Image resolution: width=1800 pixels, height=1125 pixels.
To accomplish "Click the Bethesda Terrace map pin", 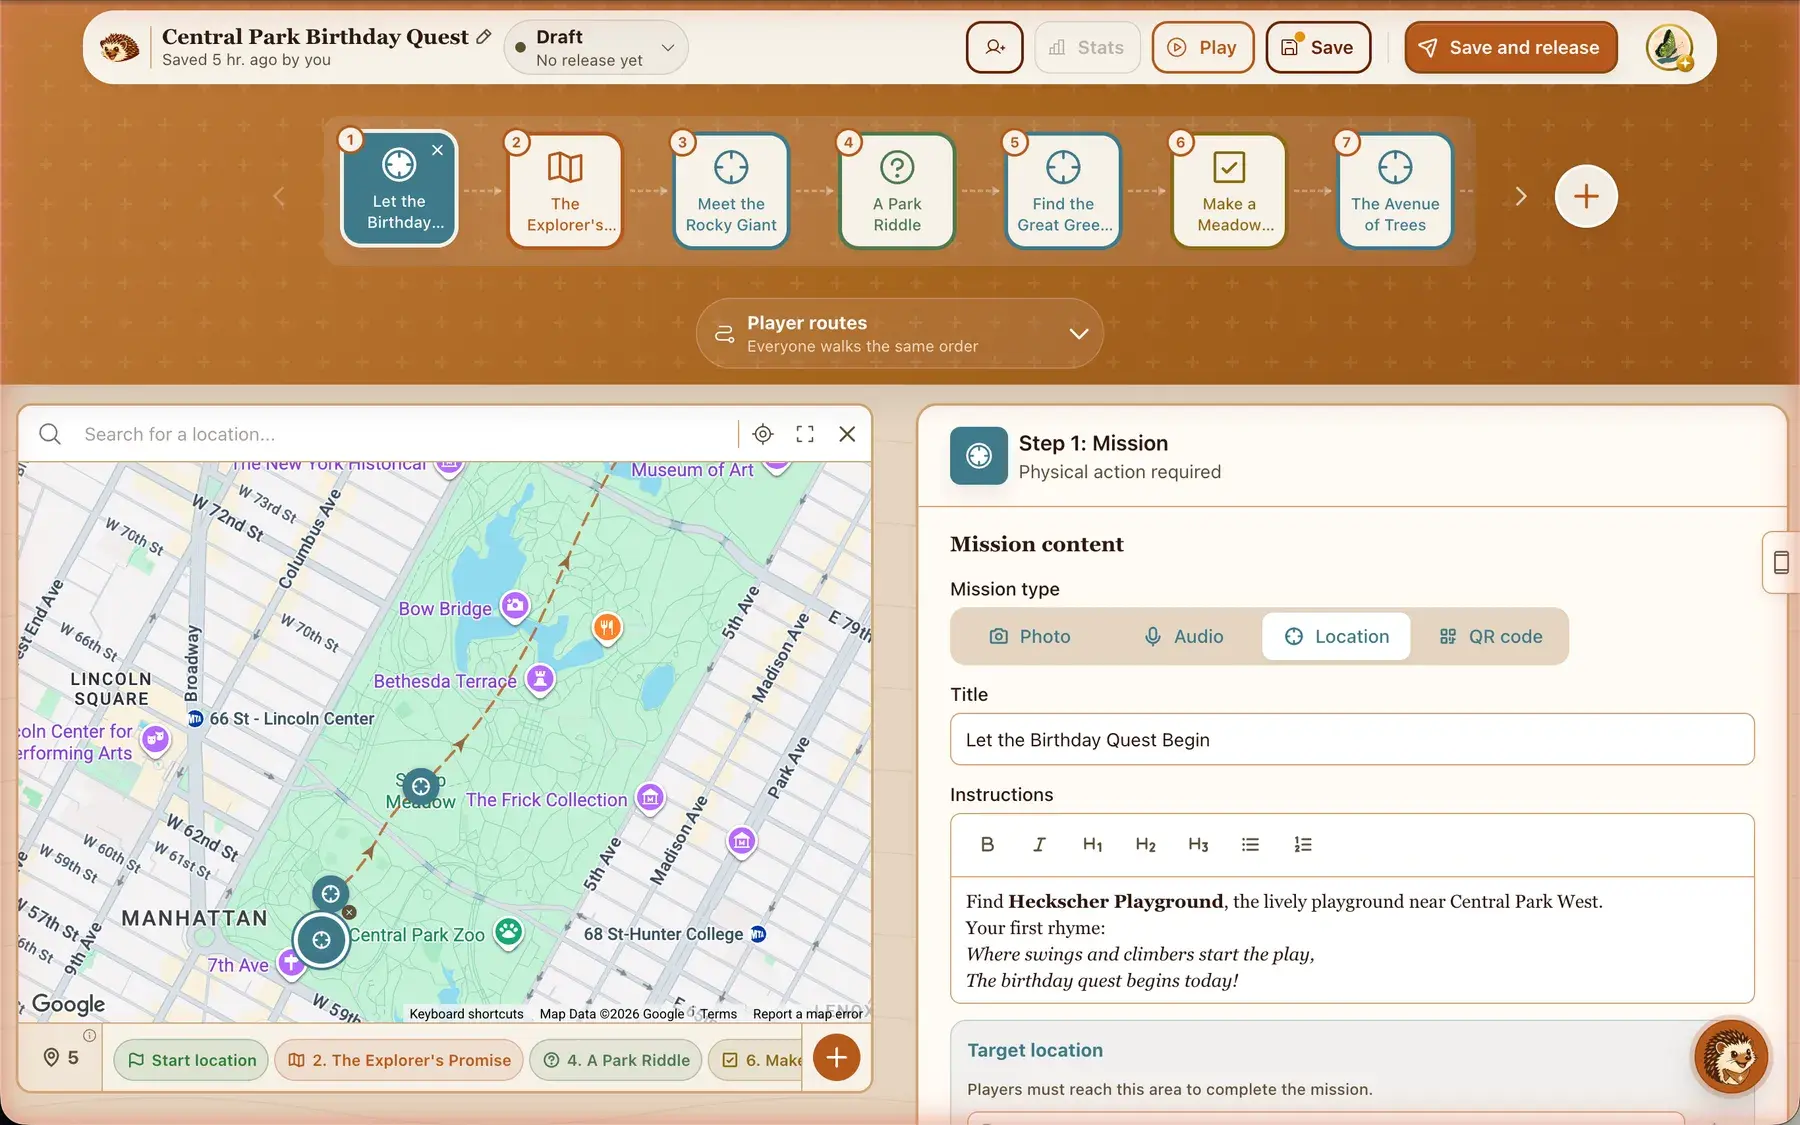I will pyautogui.click(x=540, y=680).
